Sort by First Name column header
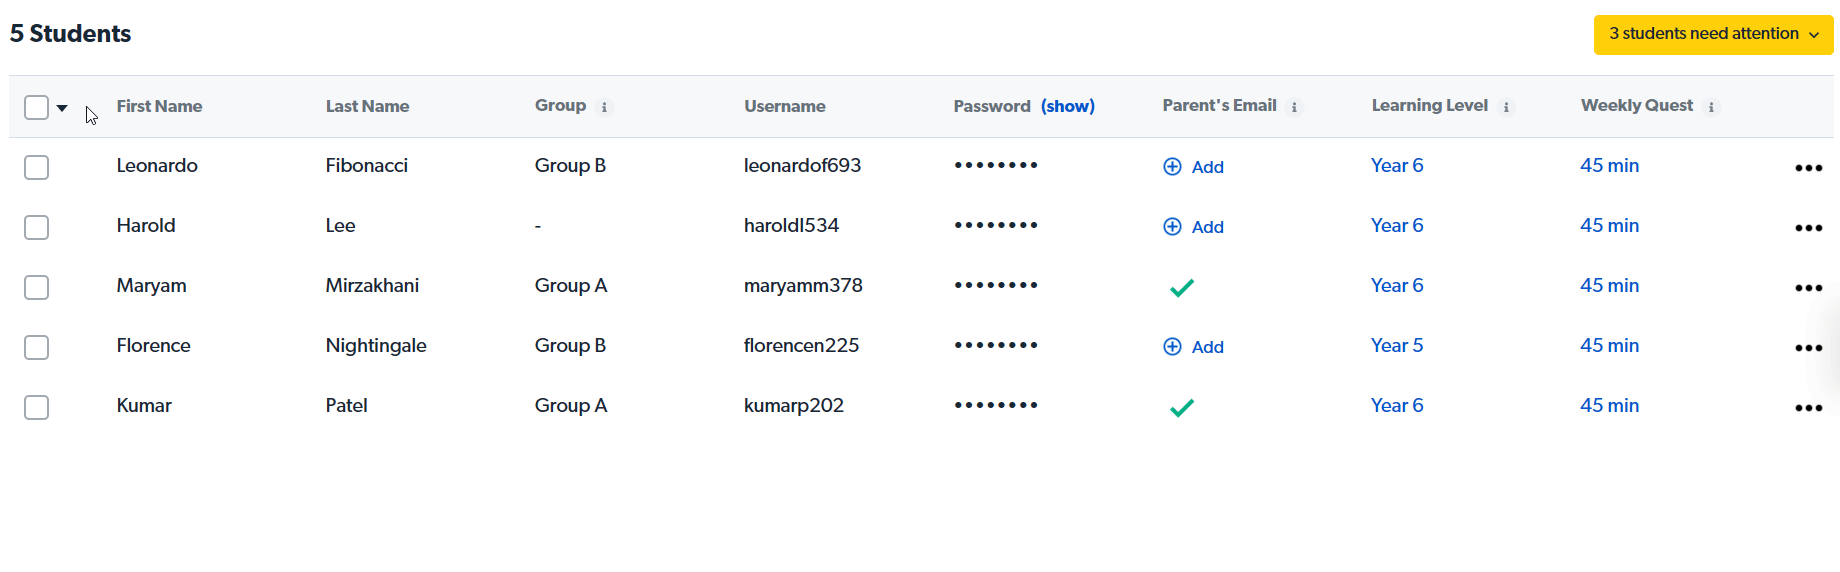This screenshot has height=572, width=1840. (x=159, y=106)
